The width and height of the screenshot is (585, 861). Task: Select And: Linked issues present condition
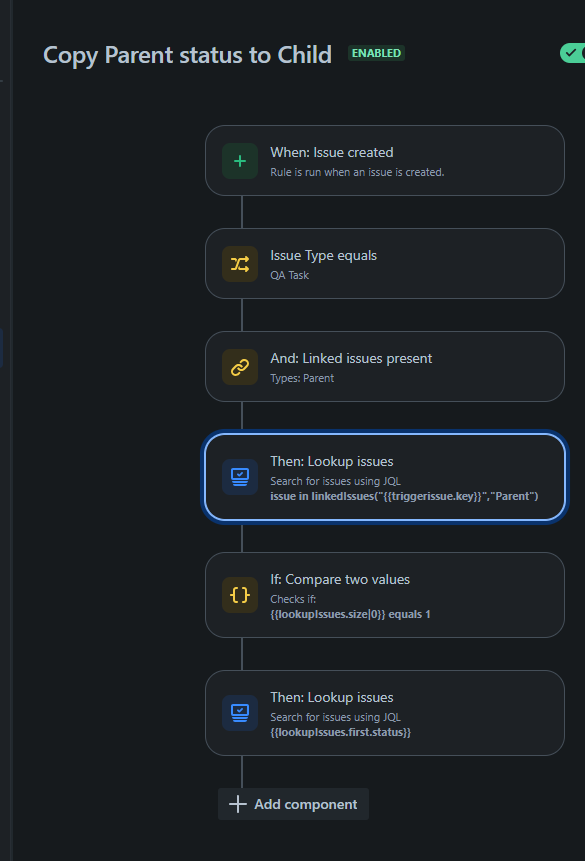(x=385, y=366)
